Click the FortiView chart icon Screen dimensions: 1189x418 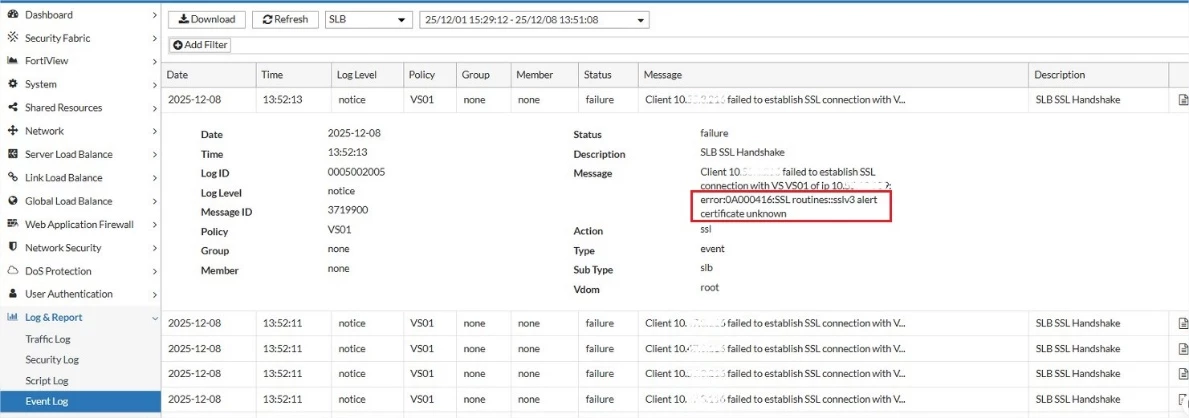coord(12,61)
